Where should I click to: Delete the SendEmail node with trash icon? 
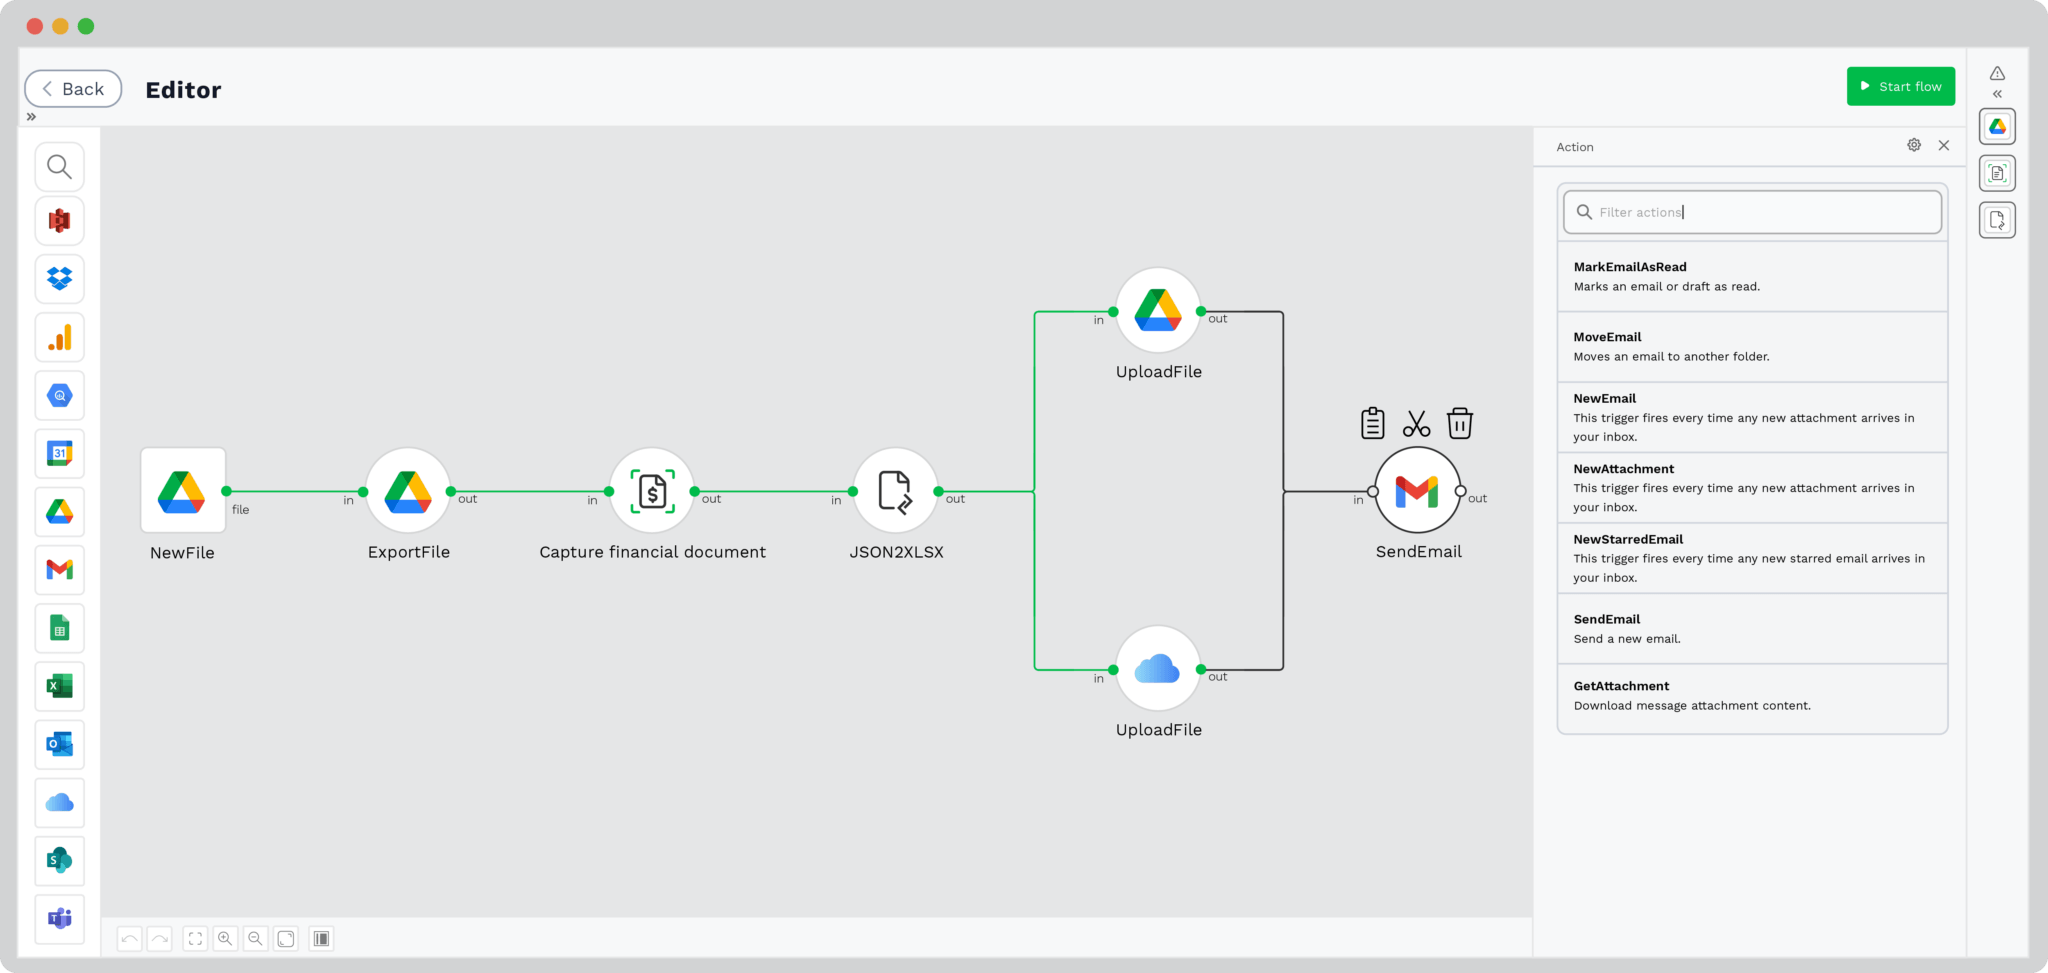[x=1459, y=423]
